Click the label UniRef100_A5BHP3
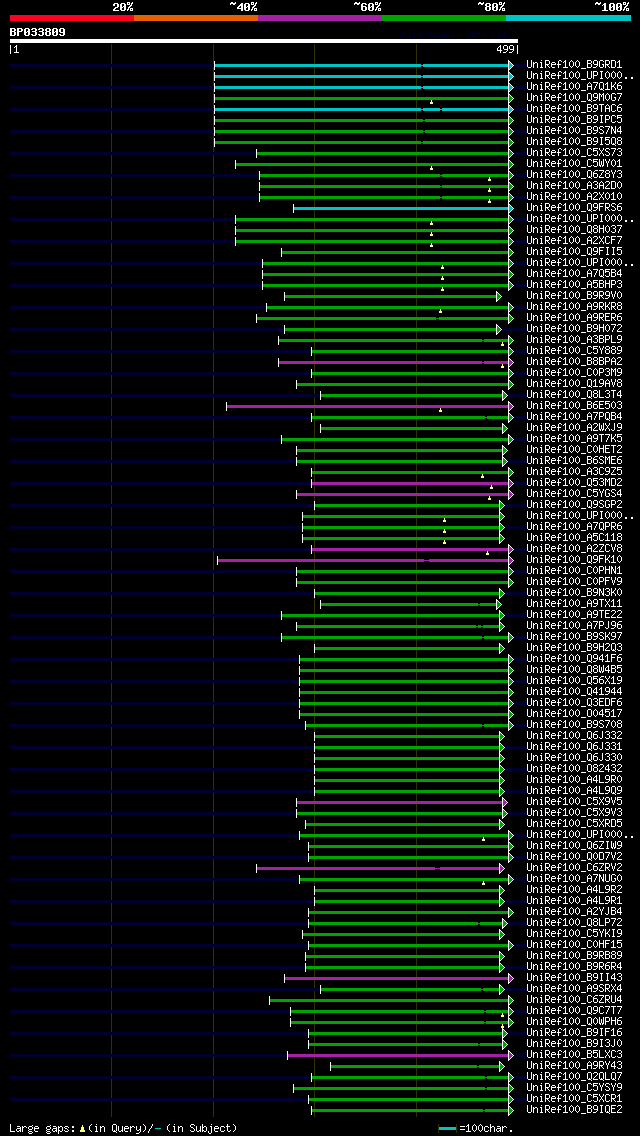 (x=574, y=285)
